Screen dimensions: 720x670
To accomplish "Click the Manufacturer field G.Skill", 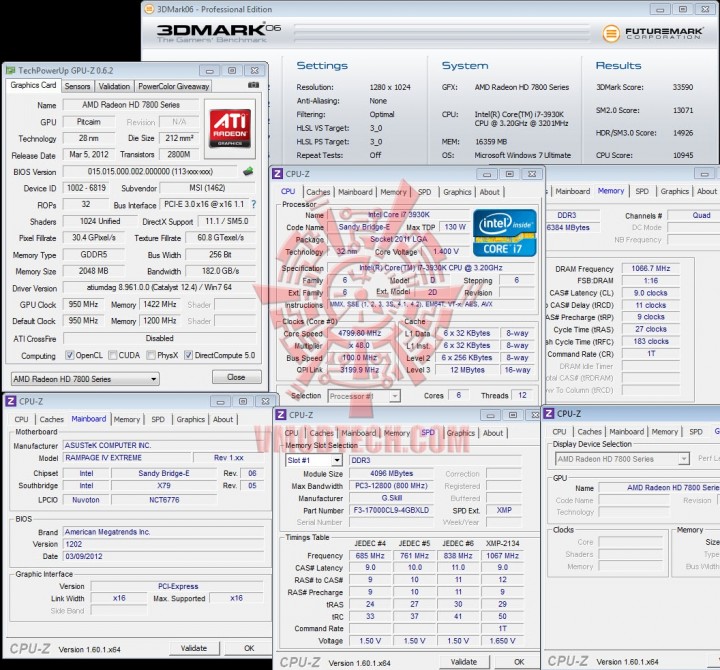I will point(391,498).
